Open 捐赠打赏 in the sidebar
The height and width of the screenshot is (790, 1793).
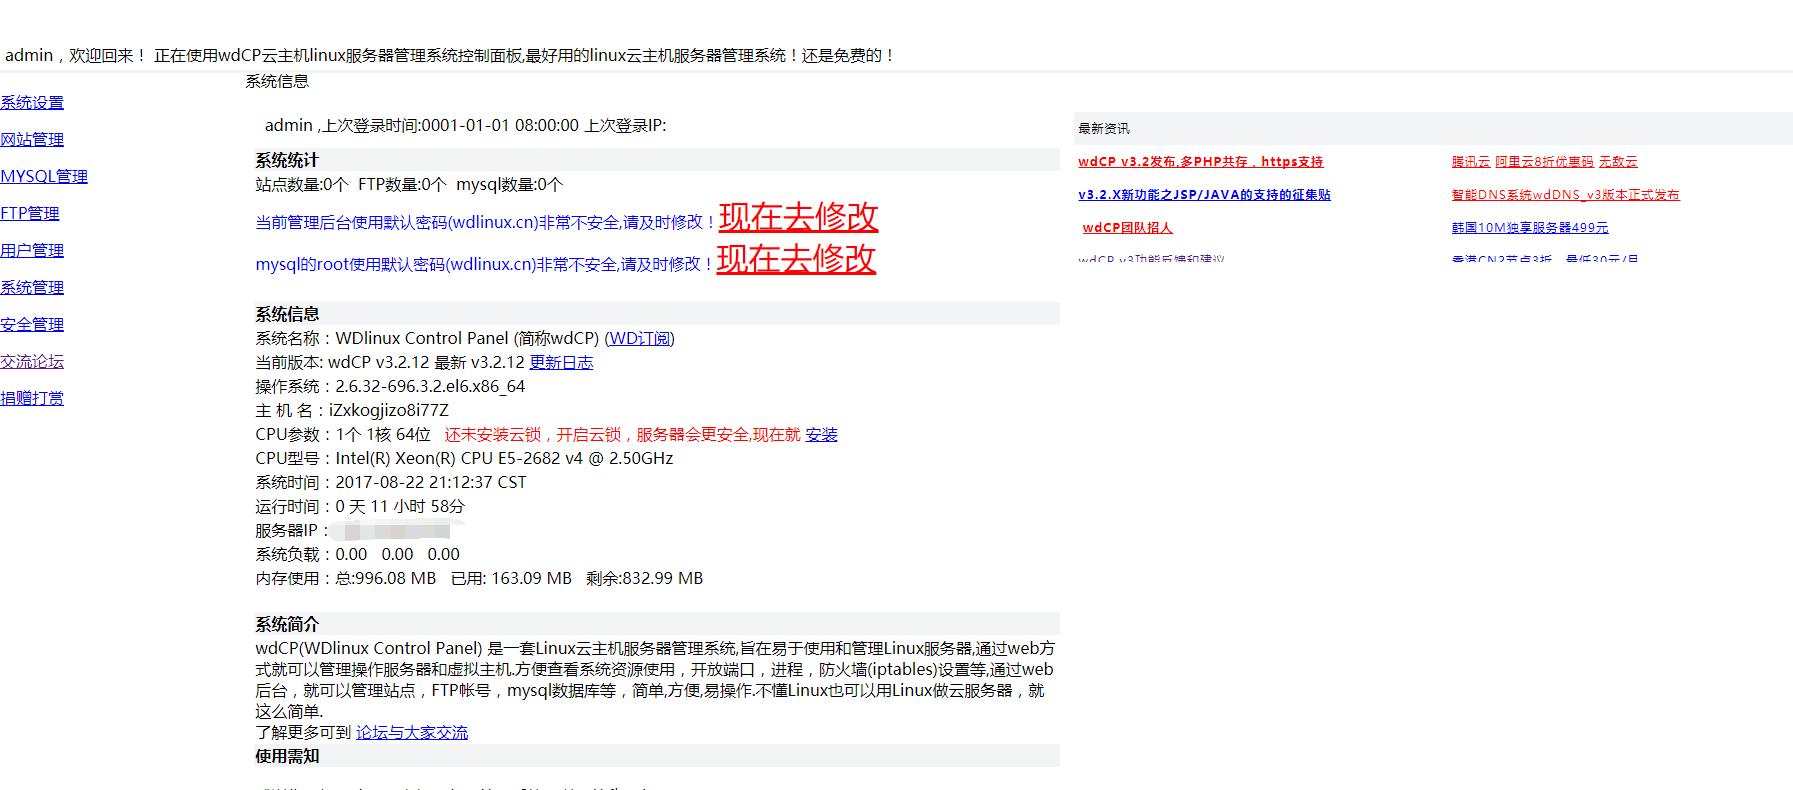[x=32, y=399]
